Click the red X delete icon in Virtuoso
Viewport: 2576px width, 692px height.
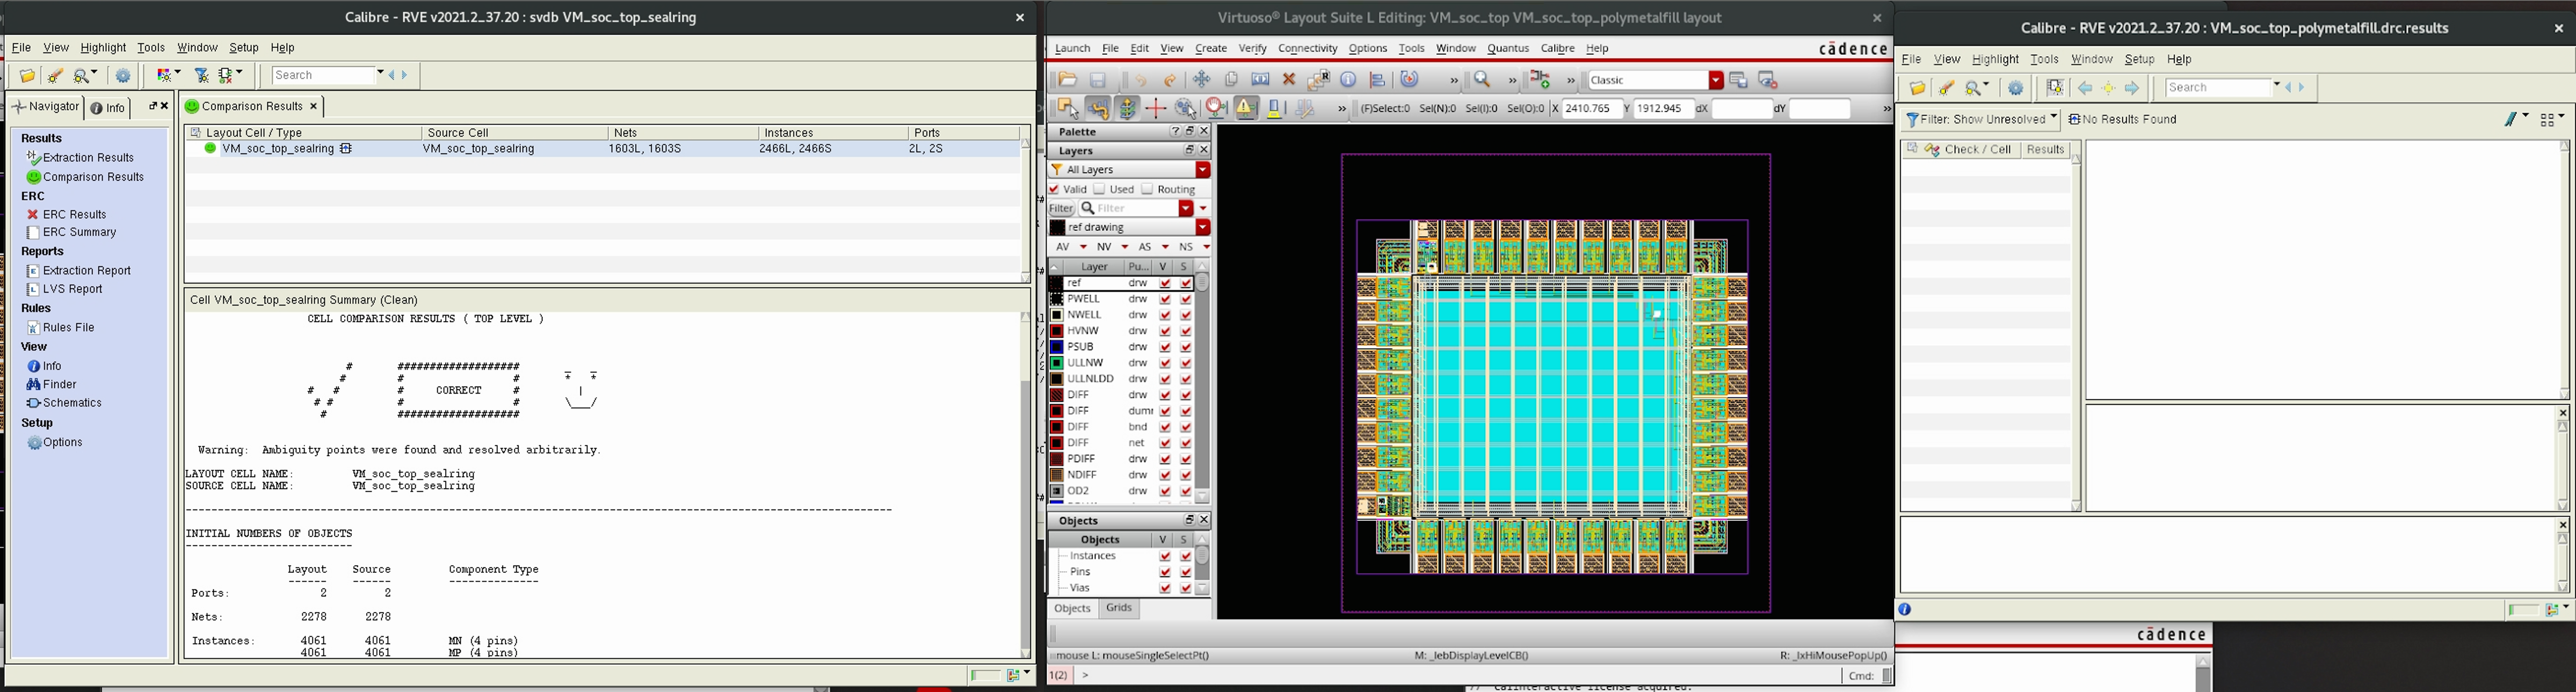pyautogui.click(x=1289, y=80)
